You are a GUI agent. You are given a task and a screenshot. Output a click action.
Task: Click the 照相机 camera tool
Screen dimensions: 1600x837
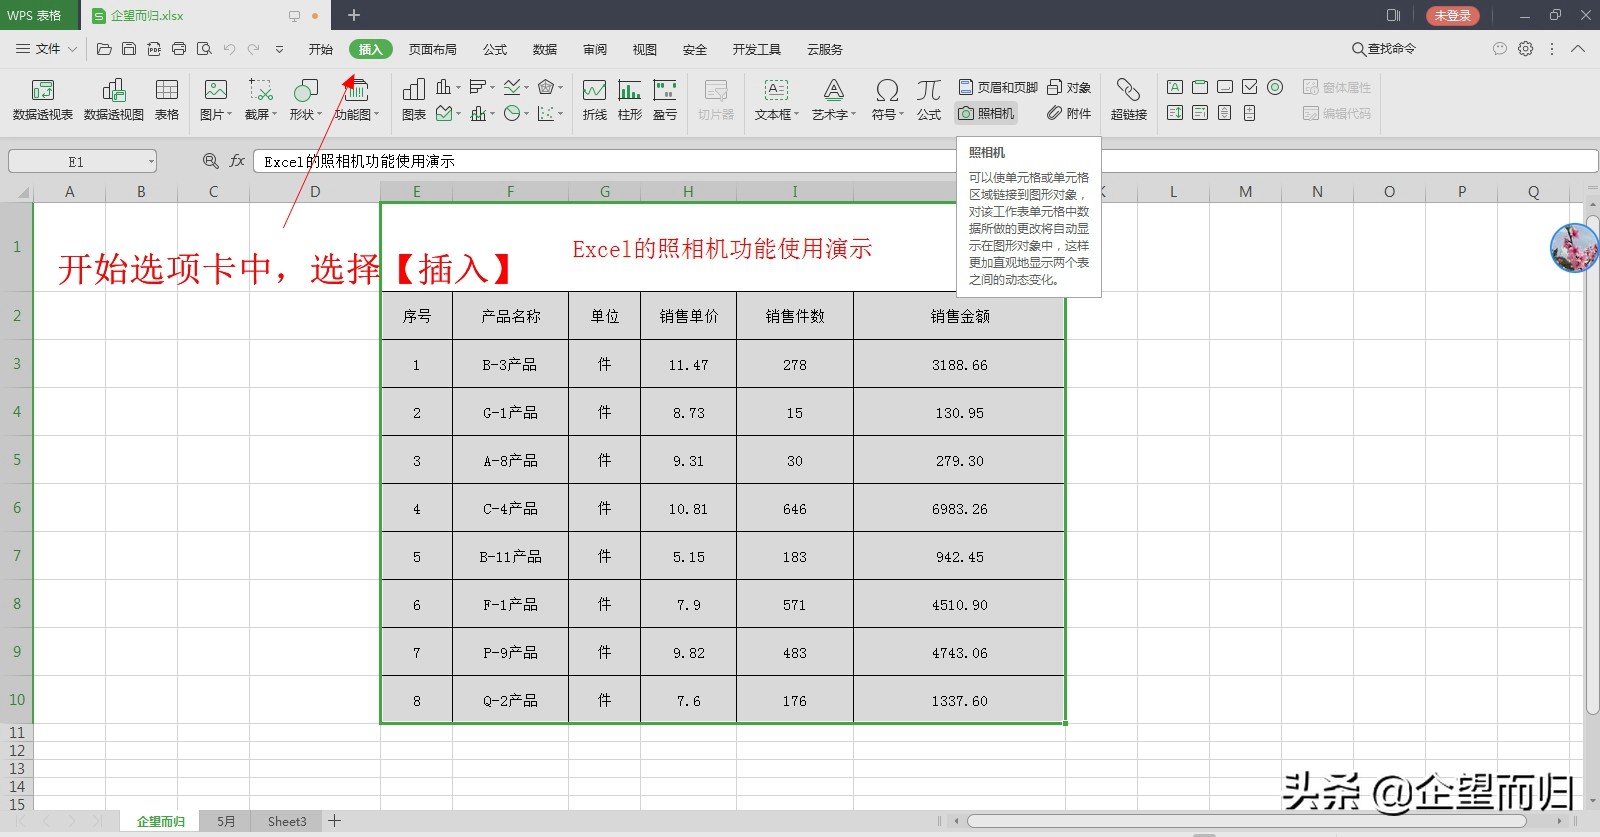986,114
